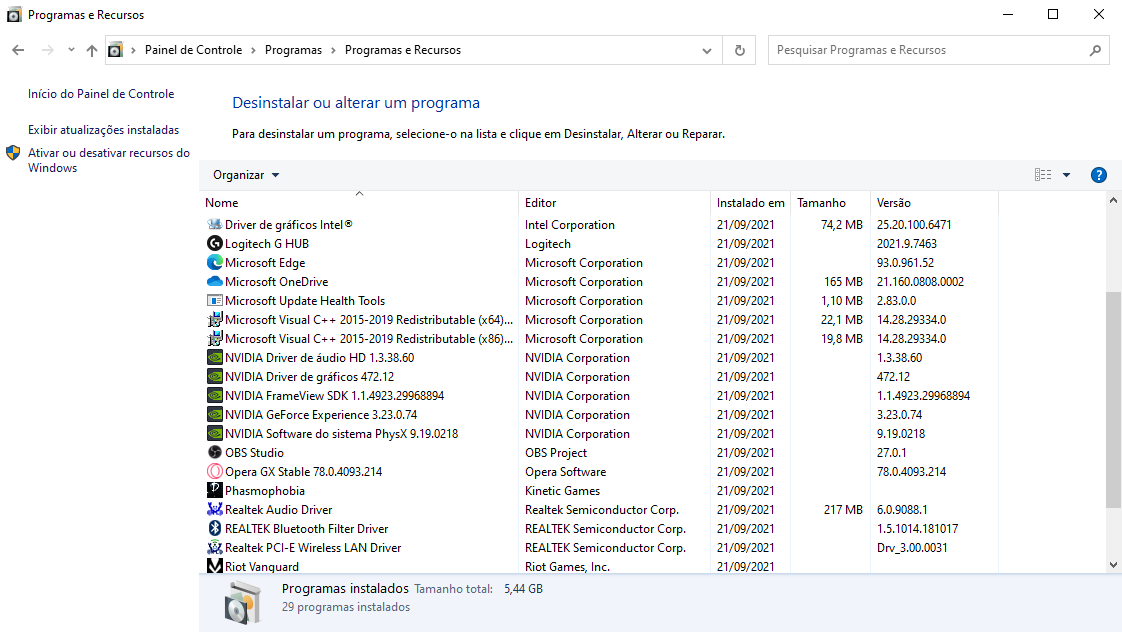Select OBS Studio program name
1122x632 pixels.
pos(254,452)
